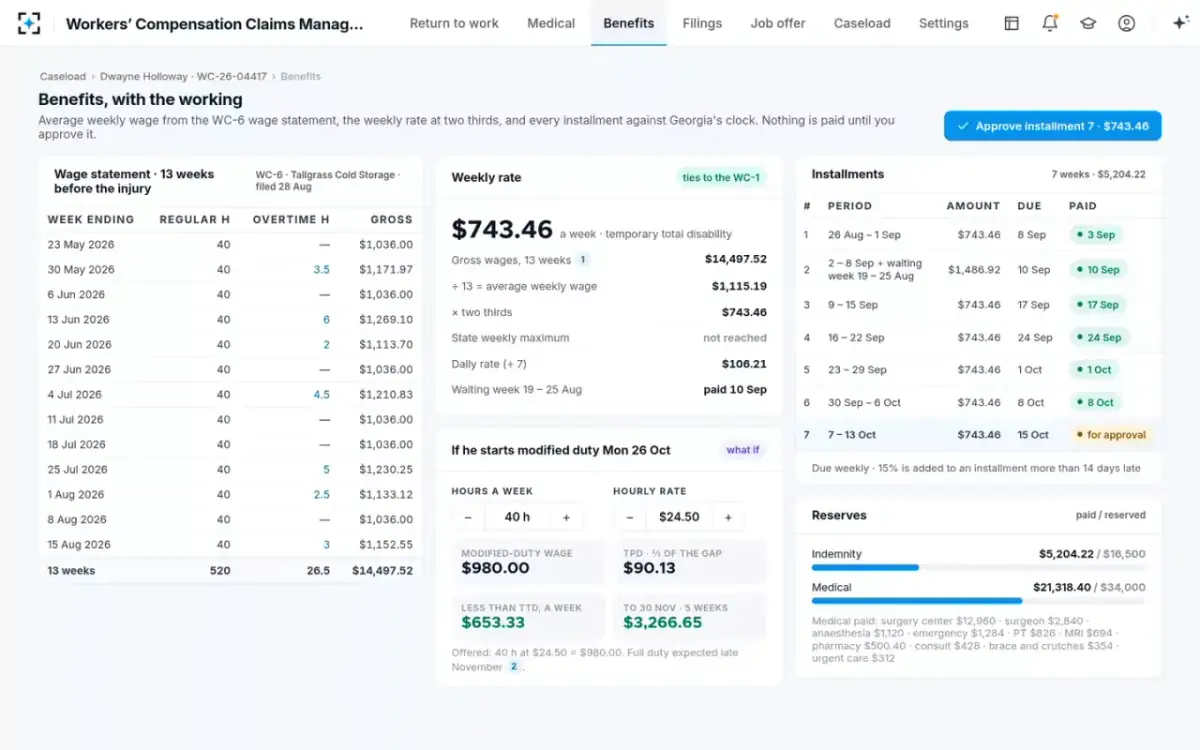
Task: Click the 40 h hours field
Action: pos(517,517)
